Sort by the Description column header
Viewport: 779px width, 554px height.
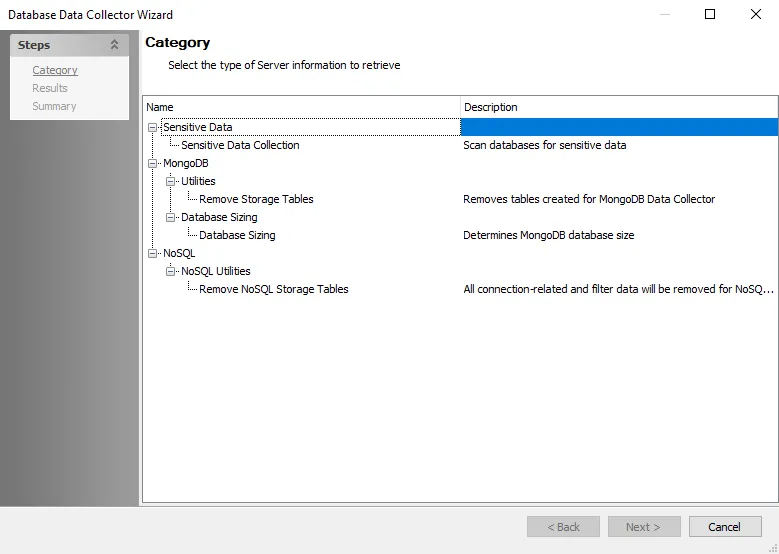coord(619,107)
